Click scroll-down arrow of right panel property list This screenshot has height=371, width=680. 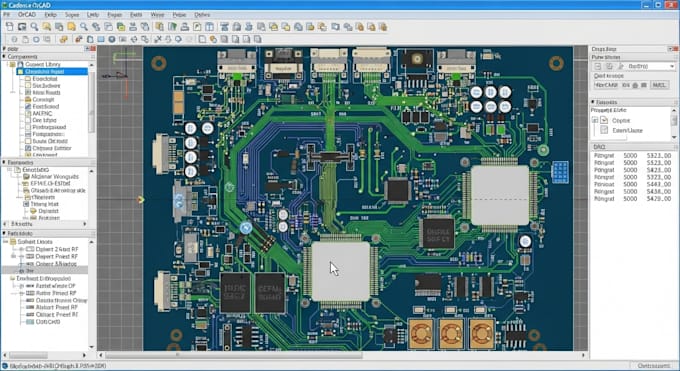[x=673, y=137]
